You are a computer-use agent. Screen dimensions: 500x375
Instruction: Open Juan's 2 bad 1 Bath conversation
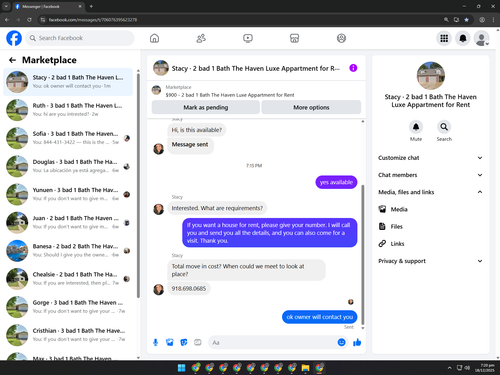pyautogui.click(x=68, y=223)
